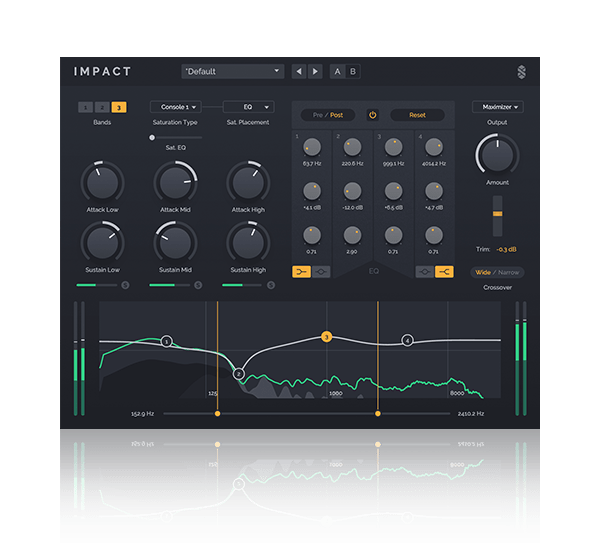Open the Console 1 saturation type dropdown
The width and height of the screenshot is (600, 543).
coord(176,107)
